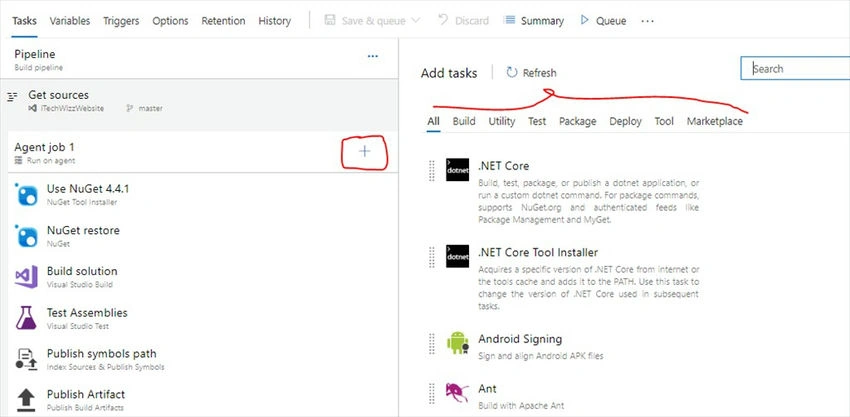The height and width of the screenshot is (417, 850).
Task: Filter tasks by Utility category
Action: click(x=502, y=121)
